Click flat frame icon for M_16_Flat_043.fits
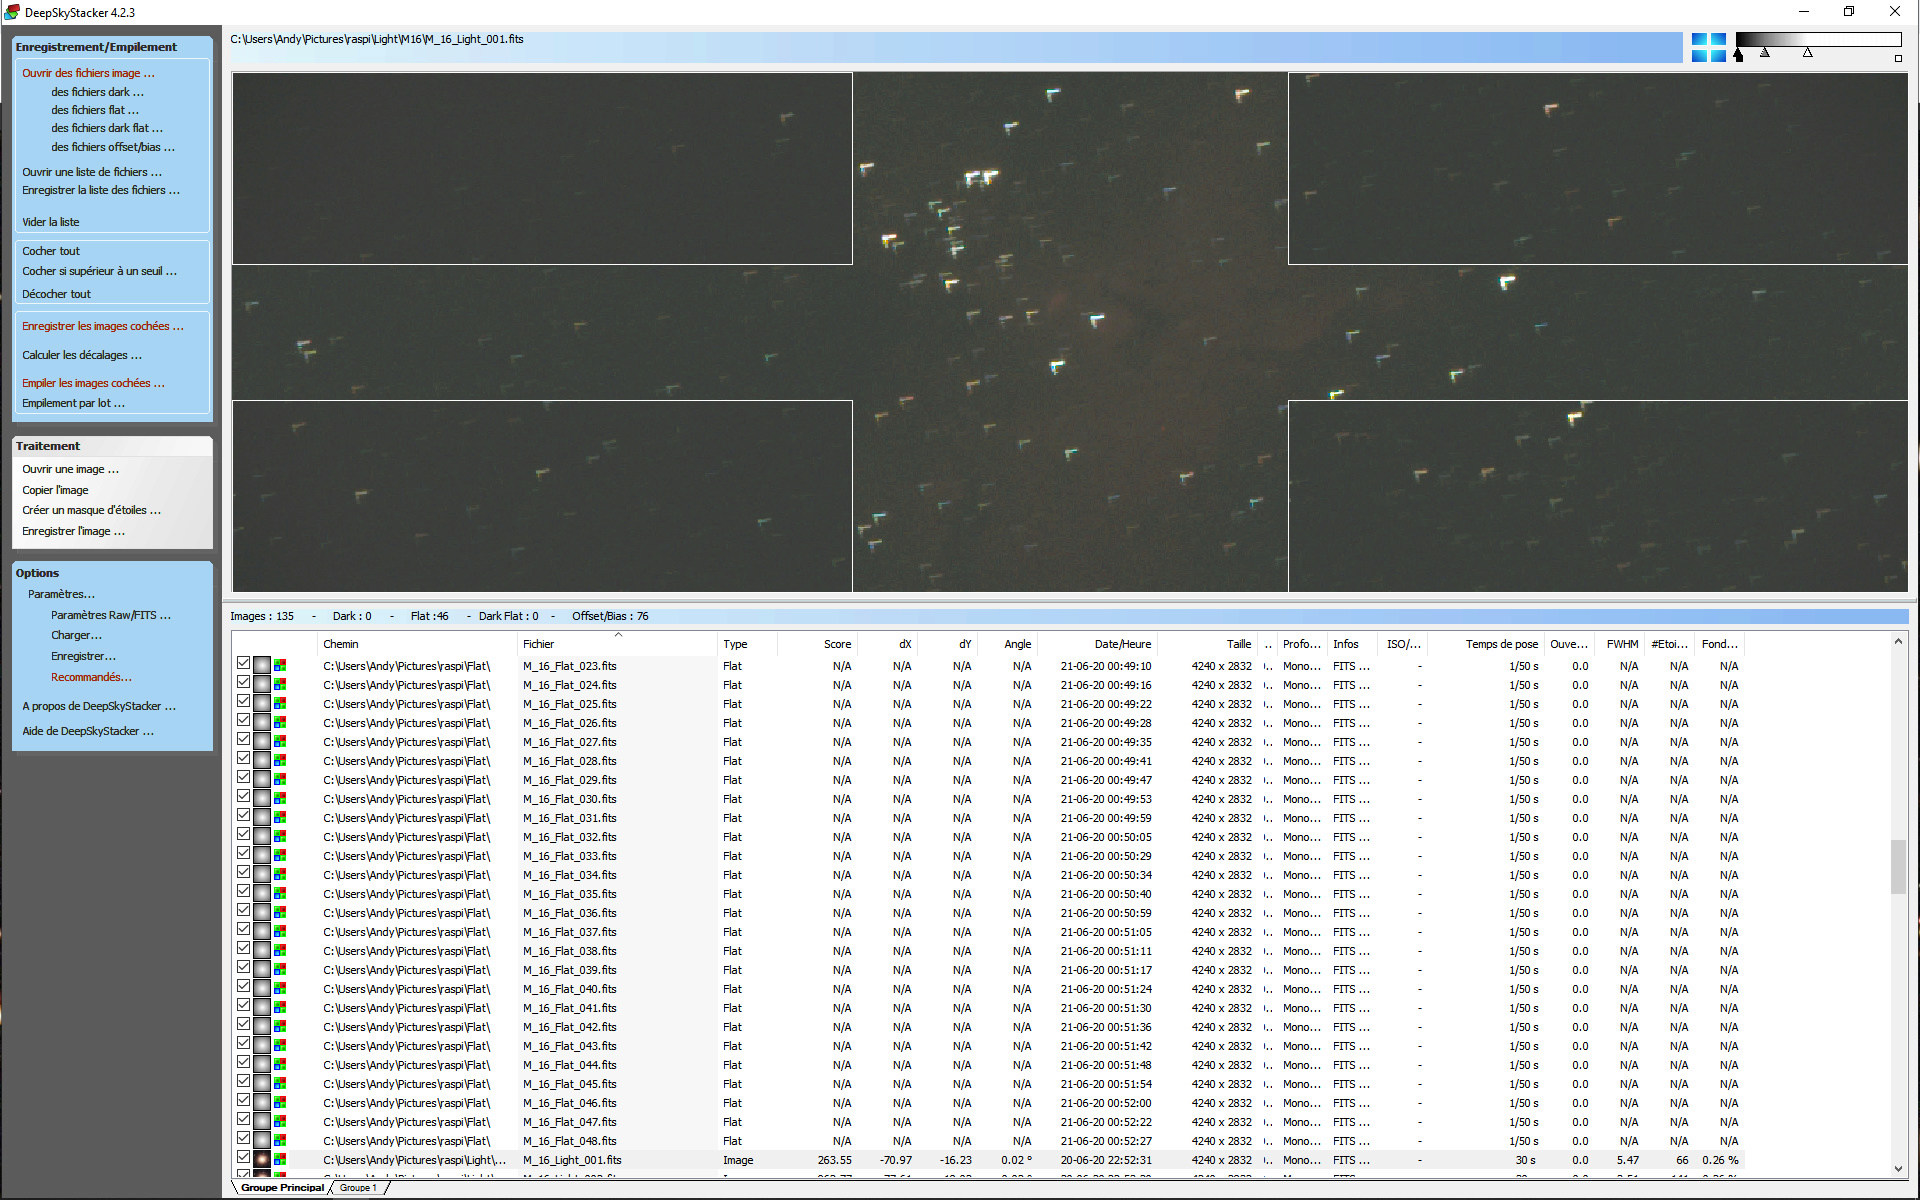This screenshot has width=1920, height=1200. click(x=262, y=1046)
